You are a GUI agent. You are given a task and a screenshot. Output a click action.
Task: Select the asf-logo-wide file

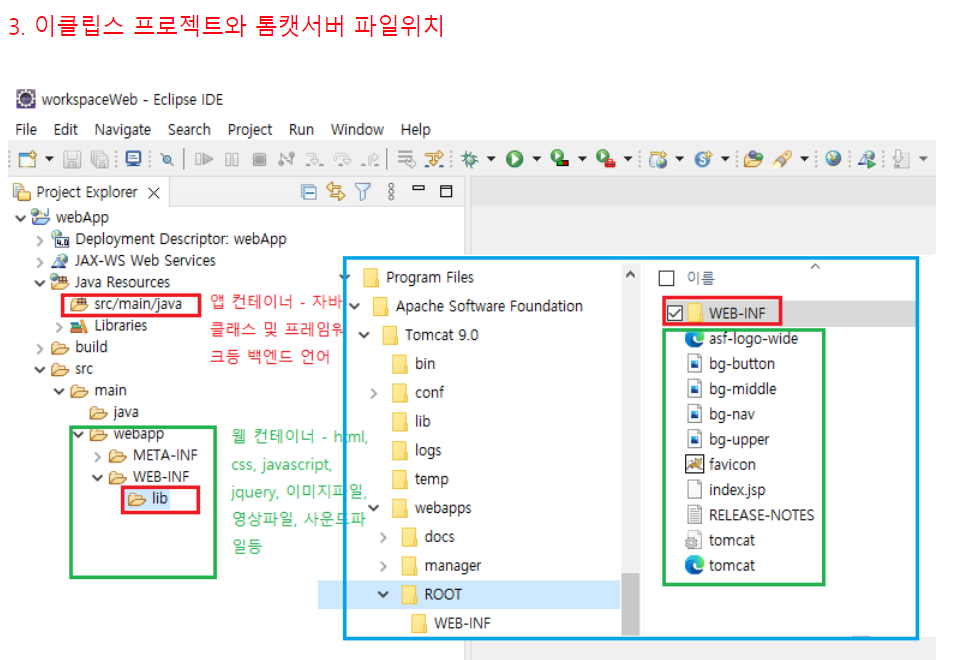pyautogui.click(x=753, y=339)
